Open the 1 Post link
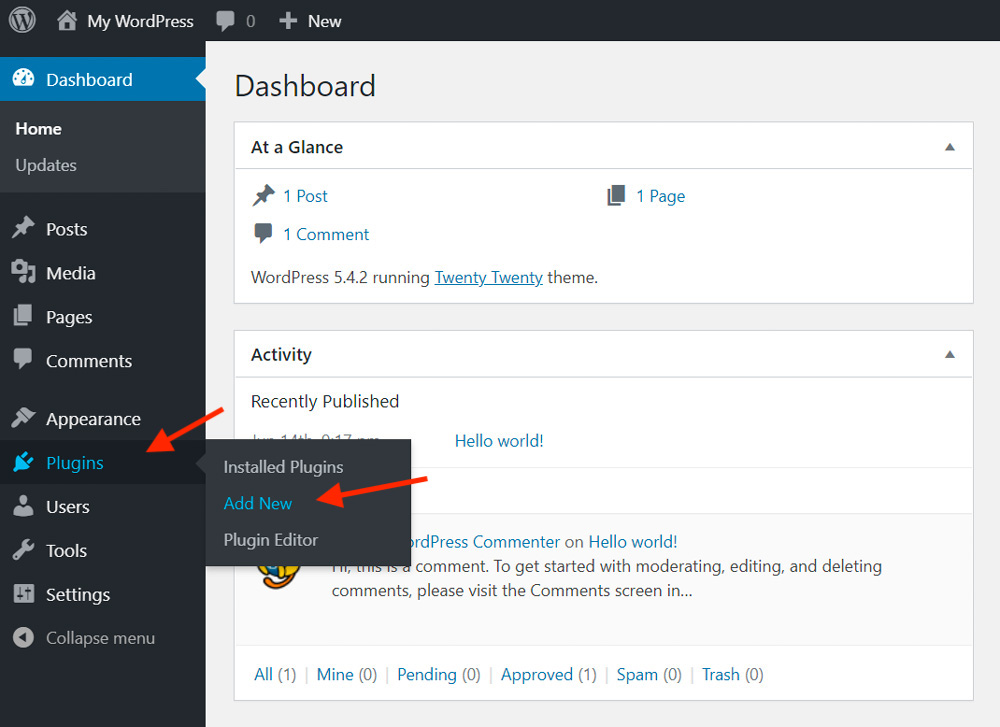The width and height of the screenshot is (1000, 727). pos(305,196)
